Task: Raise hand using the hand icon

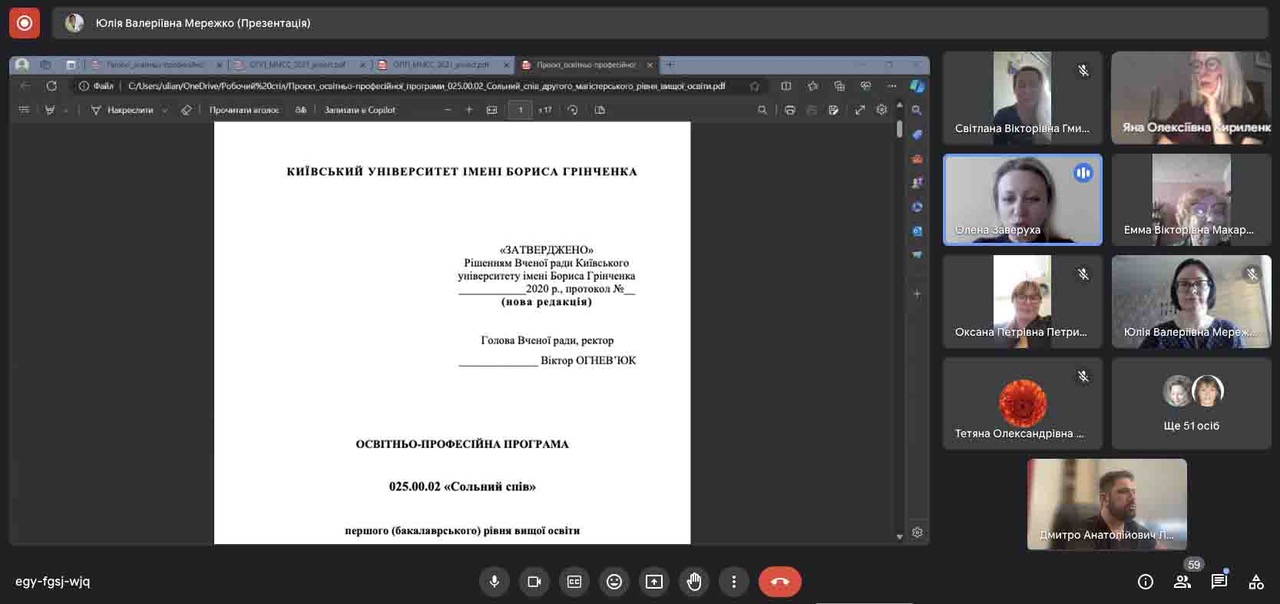Action: (694, 581)
